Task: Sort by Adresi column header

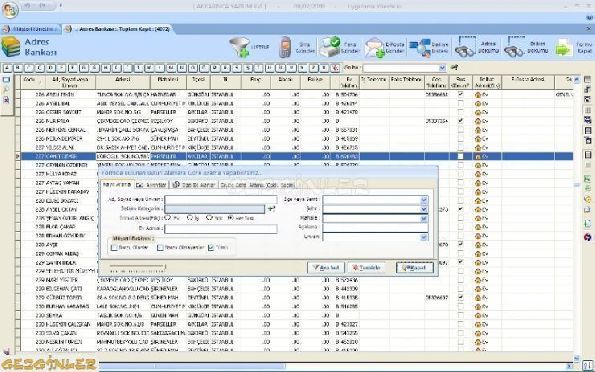Action: 123,82
